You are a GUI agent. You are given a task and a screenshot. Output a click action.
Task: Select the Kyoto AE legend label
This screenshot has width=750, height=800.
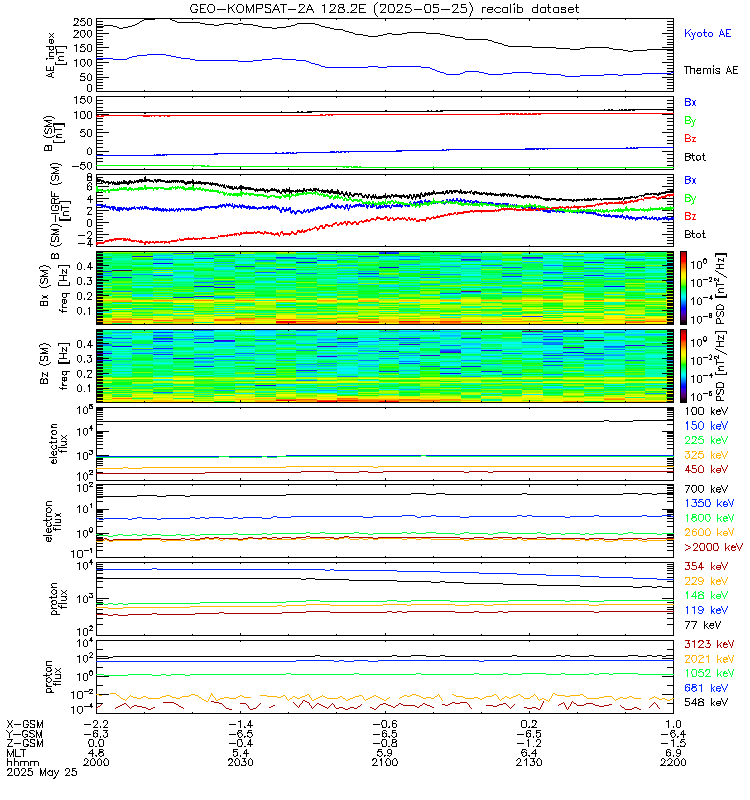708,34
